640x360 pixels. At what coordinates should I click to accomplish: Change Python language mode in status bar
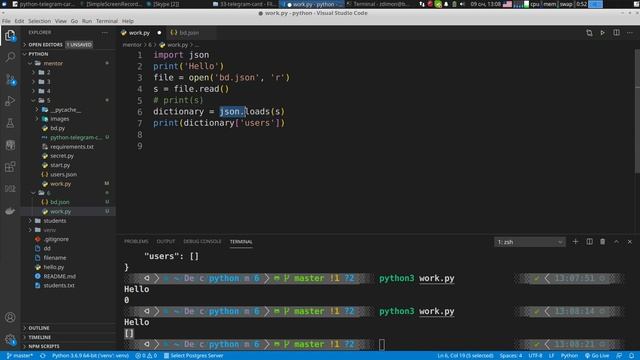click(x=569, y=356)
